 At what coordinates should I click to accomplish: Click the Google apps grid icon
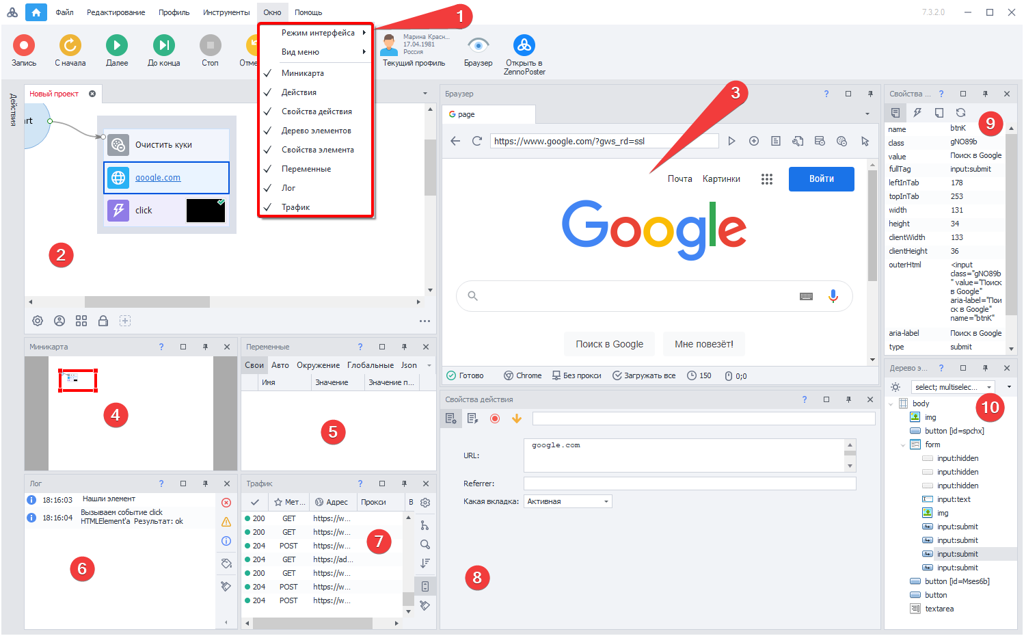point(767,179)
